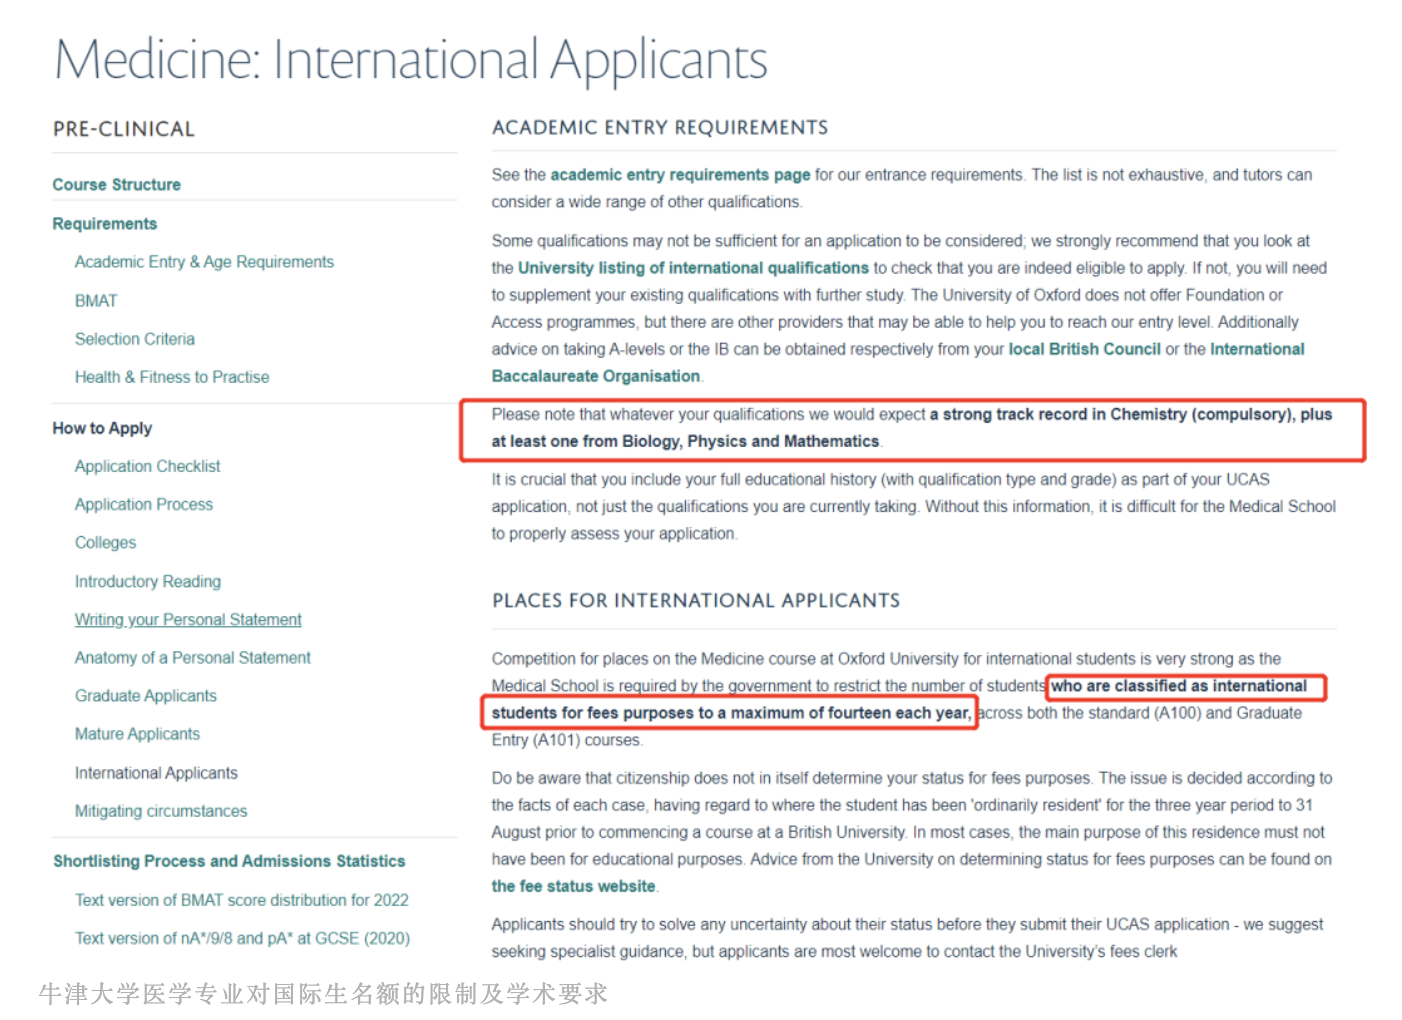Open Shortlisting Process and Admissions Statistics
1402x1020 pixels.
229,861
